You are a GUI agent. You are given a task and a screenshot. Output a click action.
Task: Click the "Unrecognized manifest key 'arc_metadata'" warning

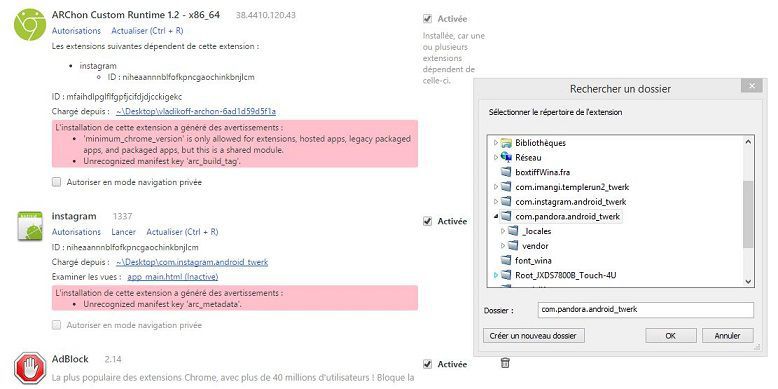(x=163, y=304)
